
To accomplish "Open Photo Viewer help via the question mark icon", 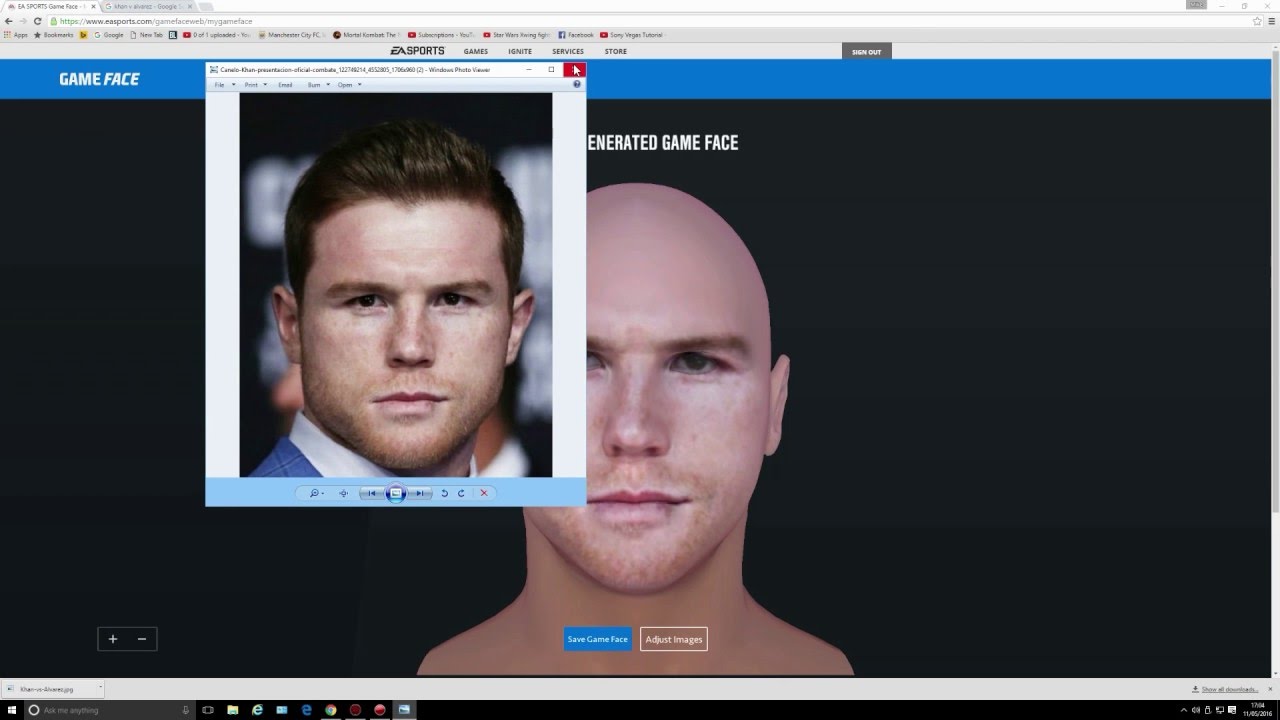I will click(576, 84).
